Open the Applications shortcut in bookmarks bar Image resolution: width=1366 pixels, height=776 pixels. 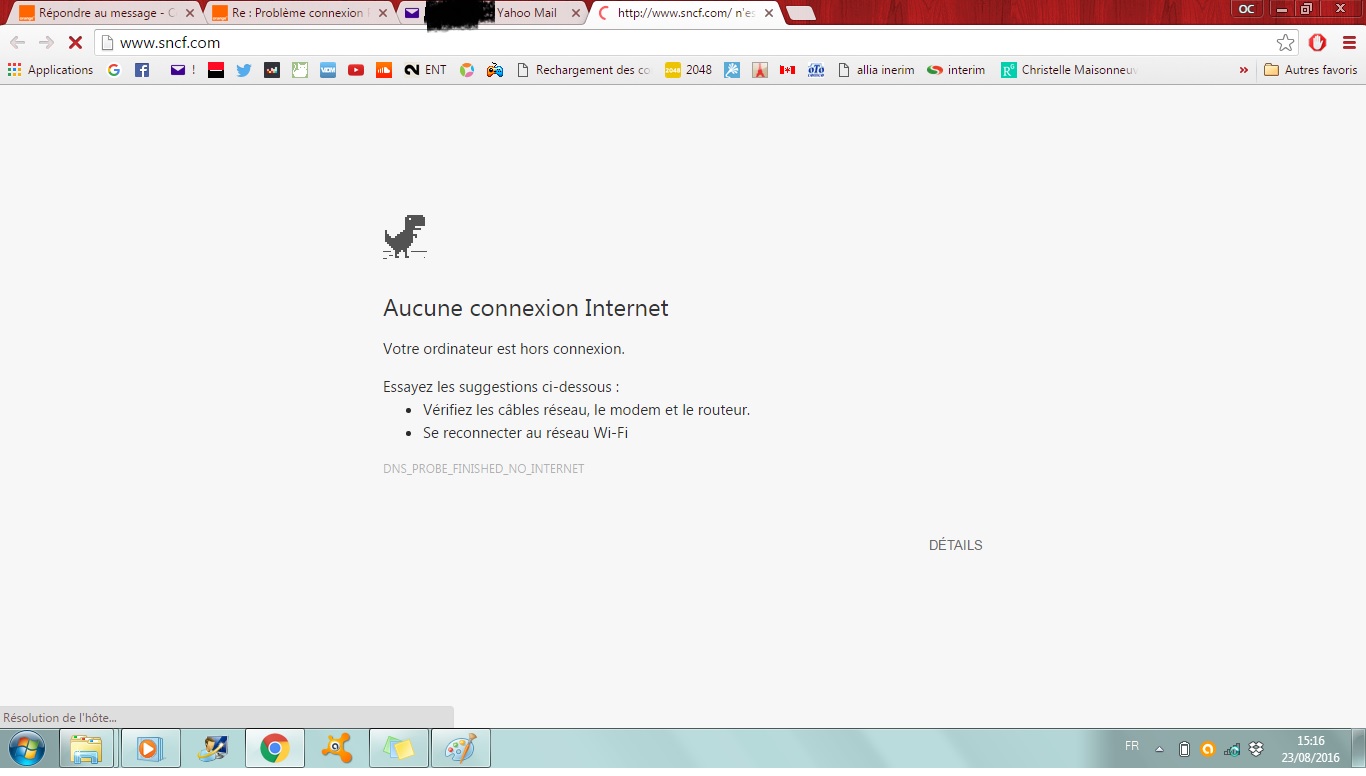click(x=50, y=70)
